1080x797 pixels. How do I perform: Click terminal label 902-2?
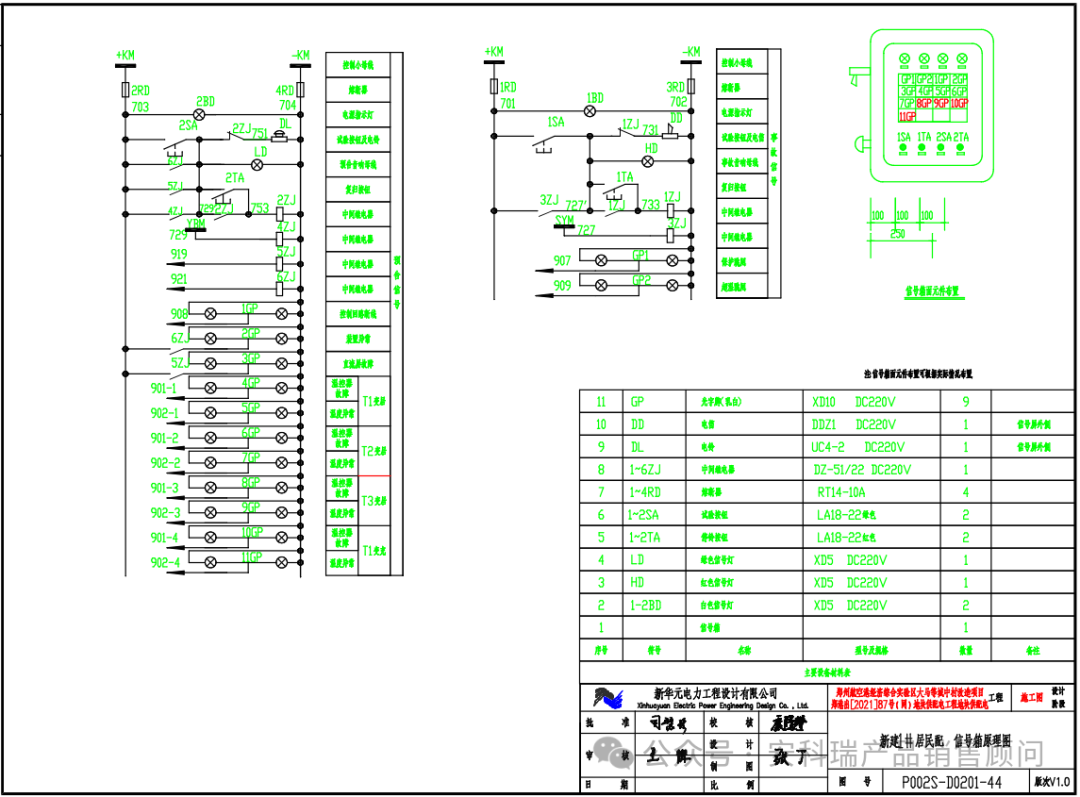coord(165,463)
